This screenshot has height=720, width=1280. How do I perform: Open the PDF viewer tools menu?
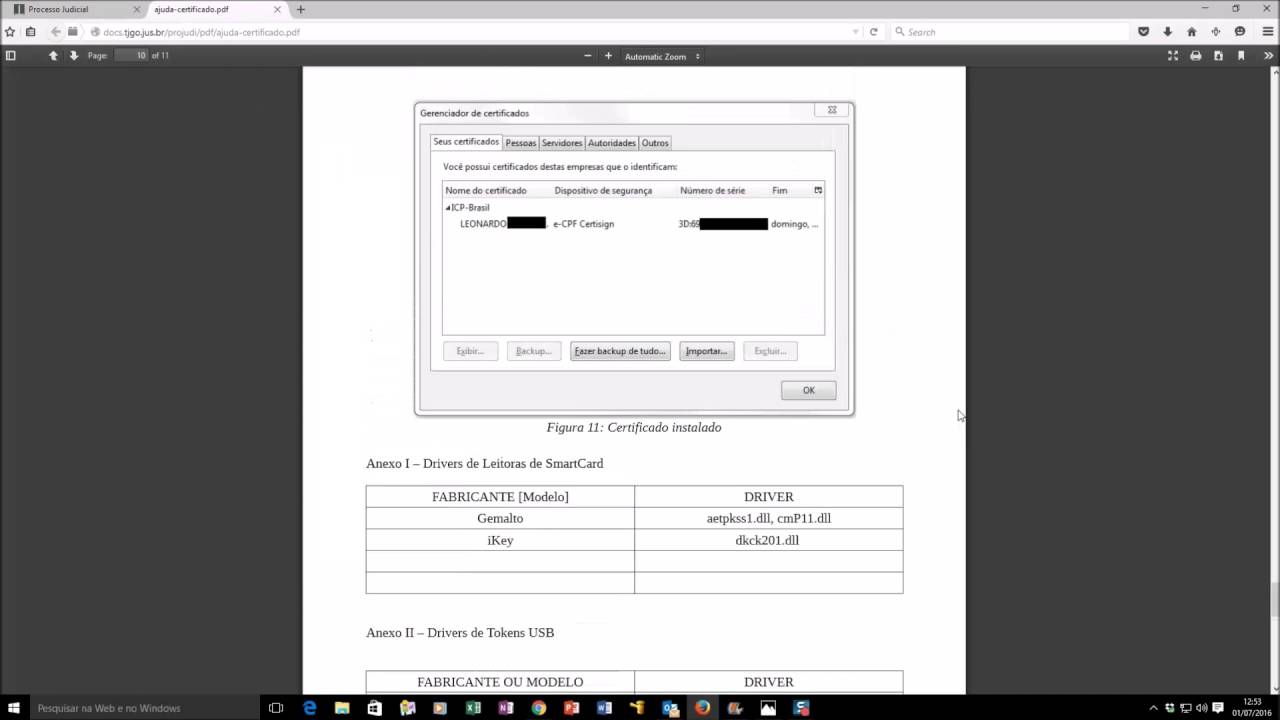(1269, 56)
